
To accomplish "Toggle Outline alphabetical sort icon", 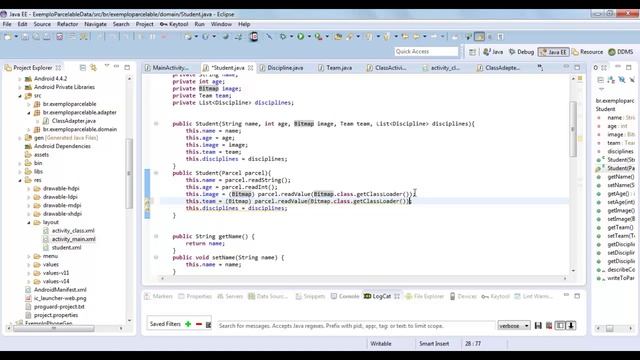I will coord(611,80).
